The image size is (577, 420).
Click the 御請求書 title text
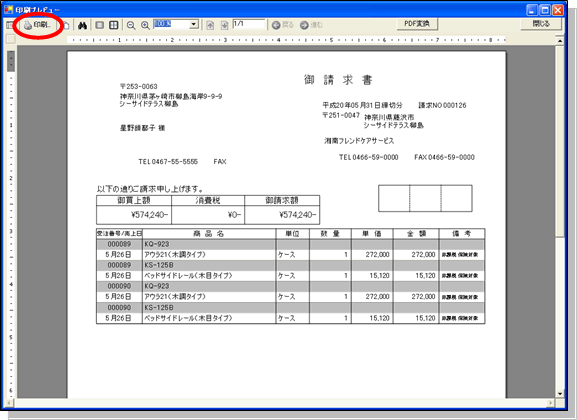point(338,80)
